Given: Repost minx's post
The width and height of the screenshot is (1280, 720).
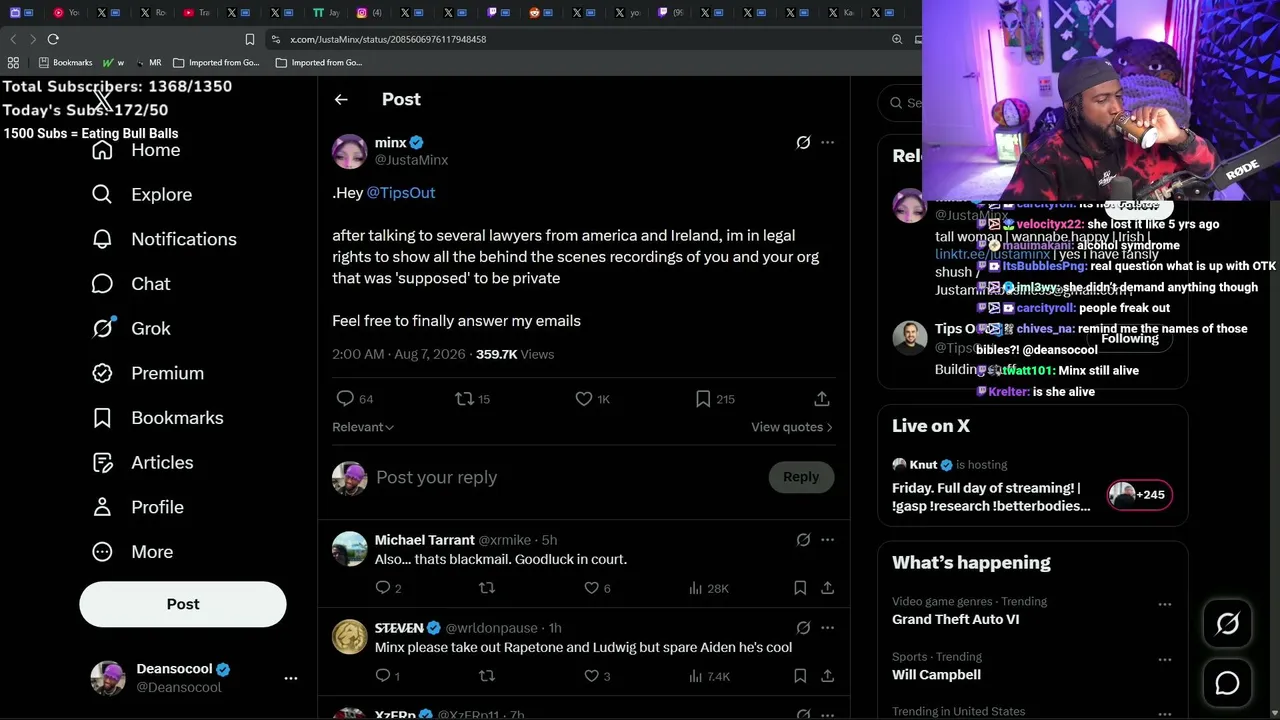Looking at the screenshot, I should pyautogui.click(x=464, y=399).
